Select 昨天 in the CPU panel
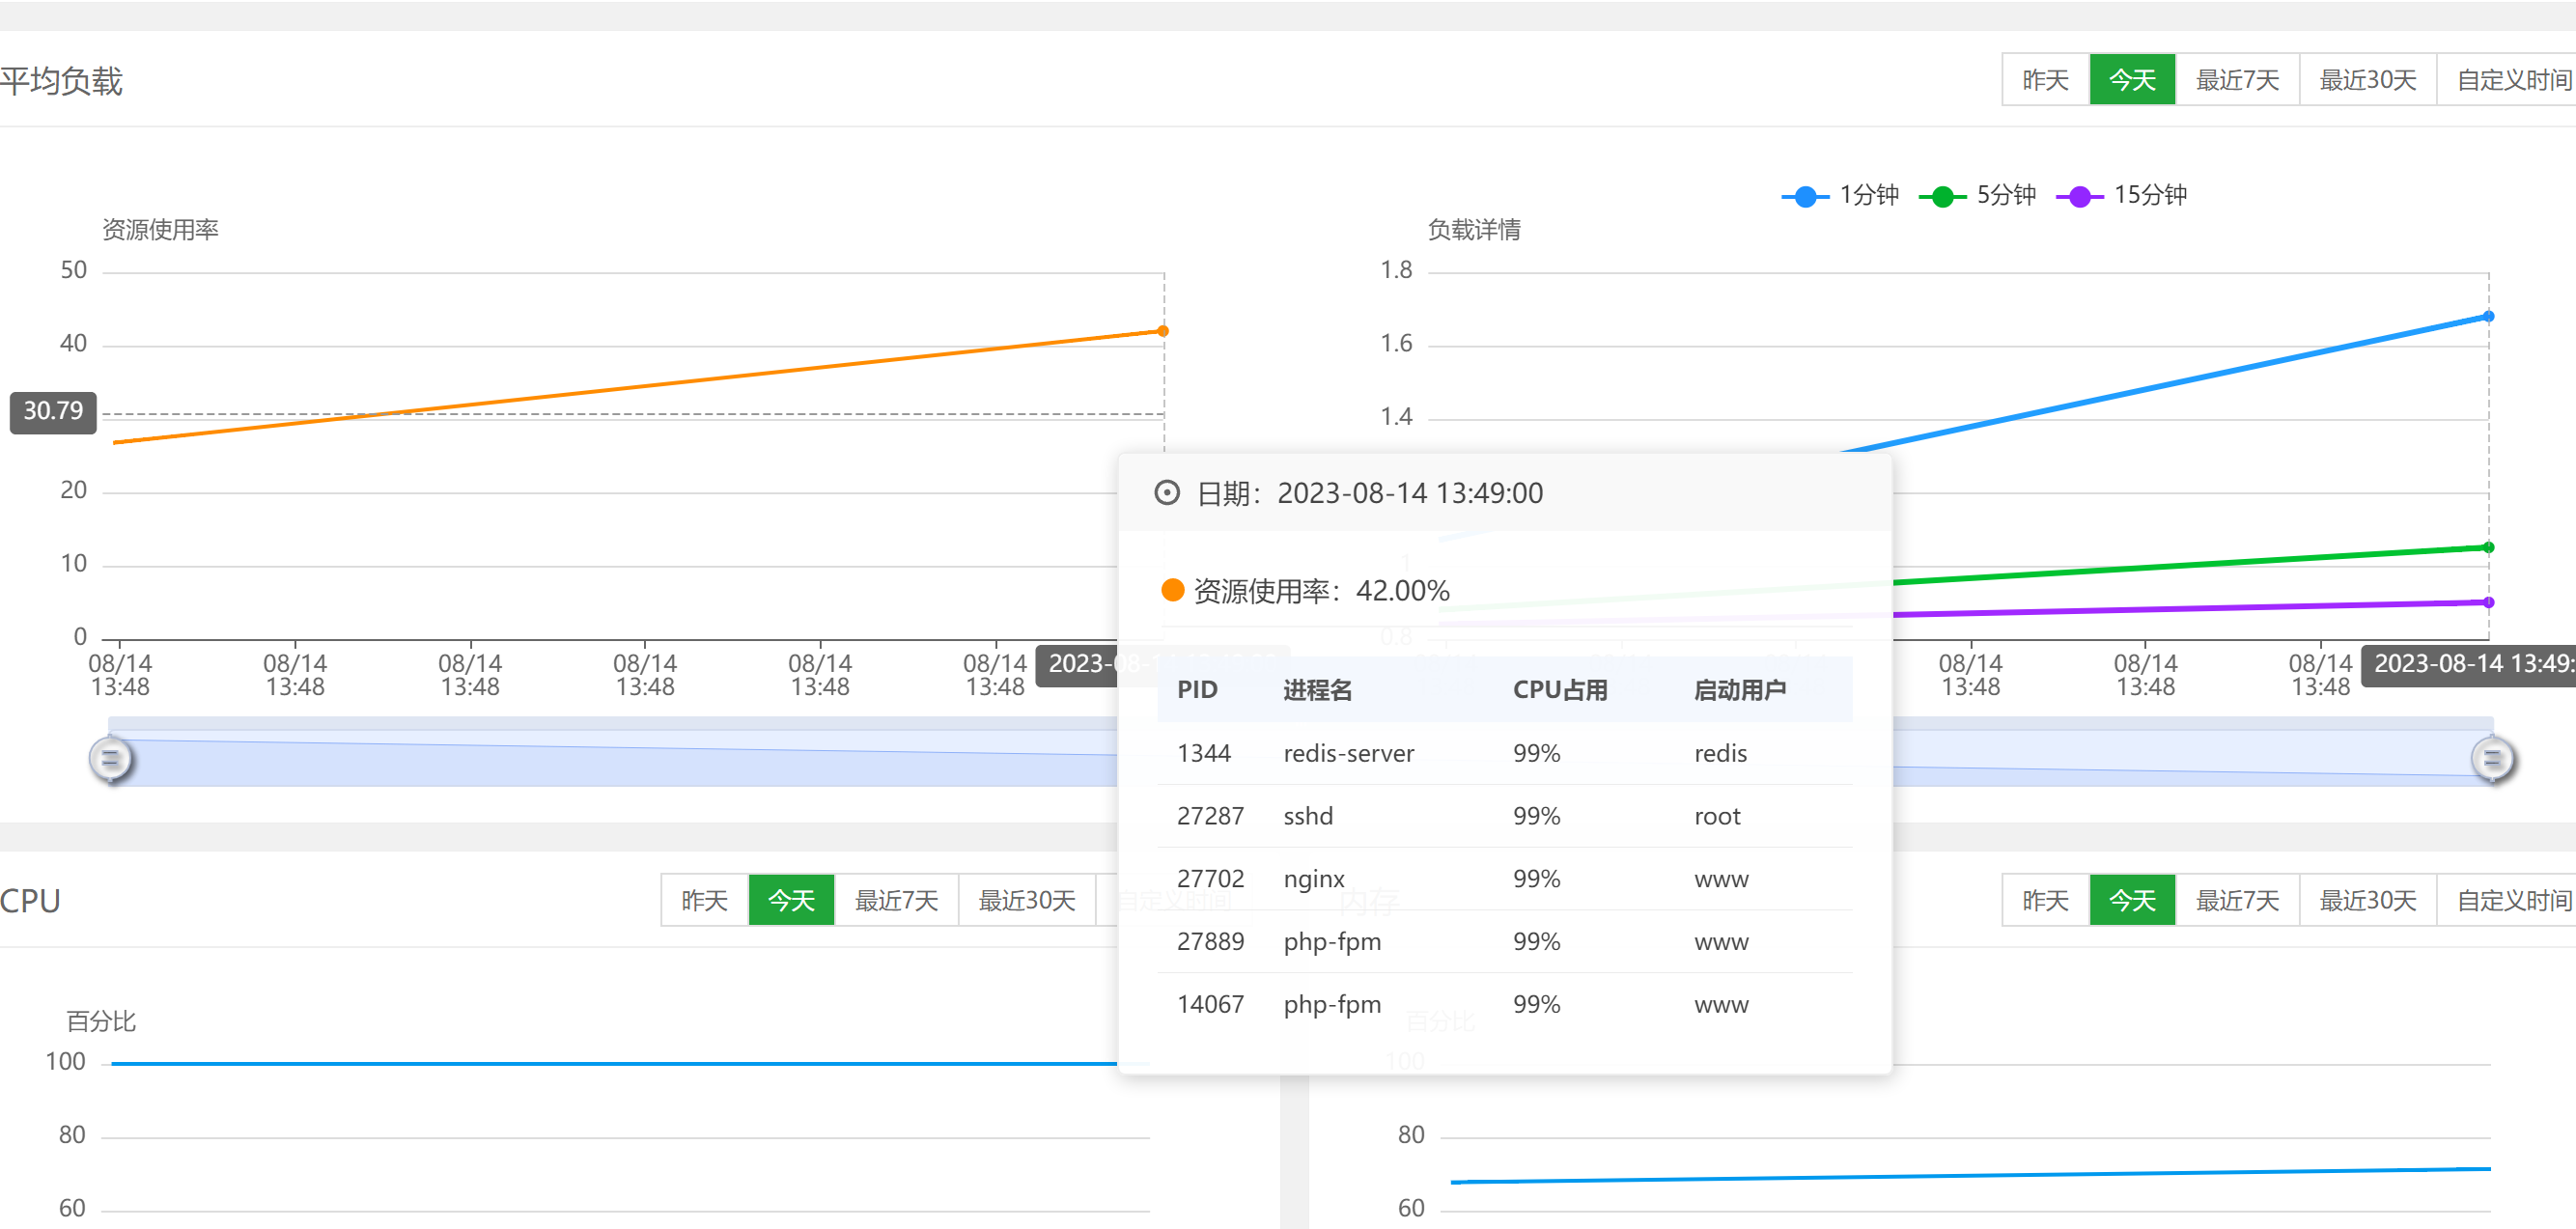Image resolution: width=2576 pixels, height=1229 pixels. 704,900
